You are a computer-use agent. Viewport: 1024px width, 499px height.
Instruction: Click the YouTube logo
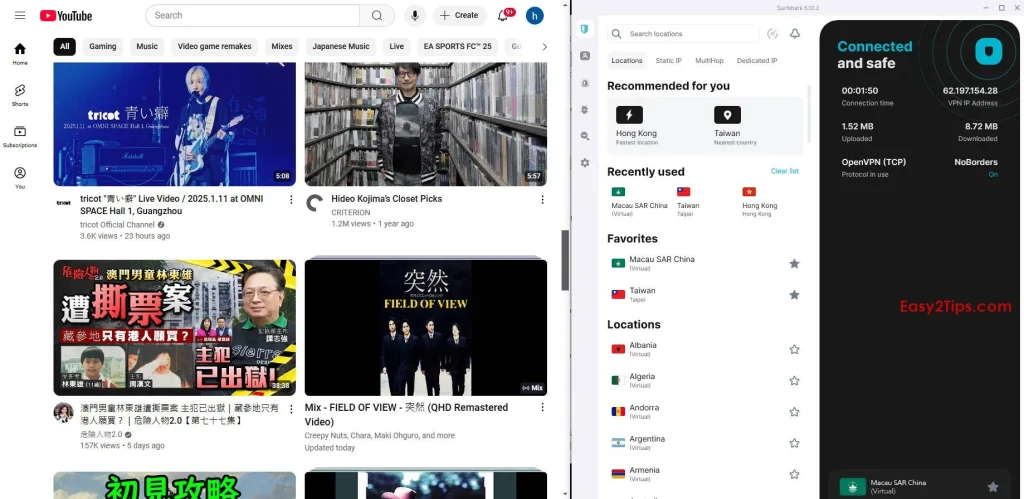[x=66, y=16]
